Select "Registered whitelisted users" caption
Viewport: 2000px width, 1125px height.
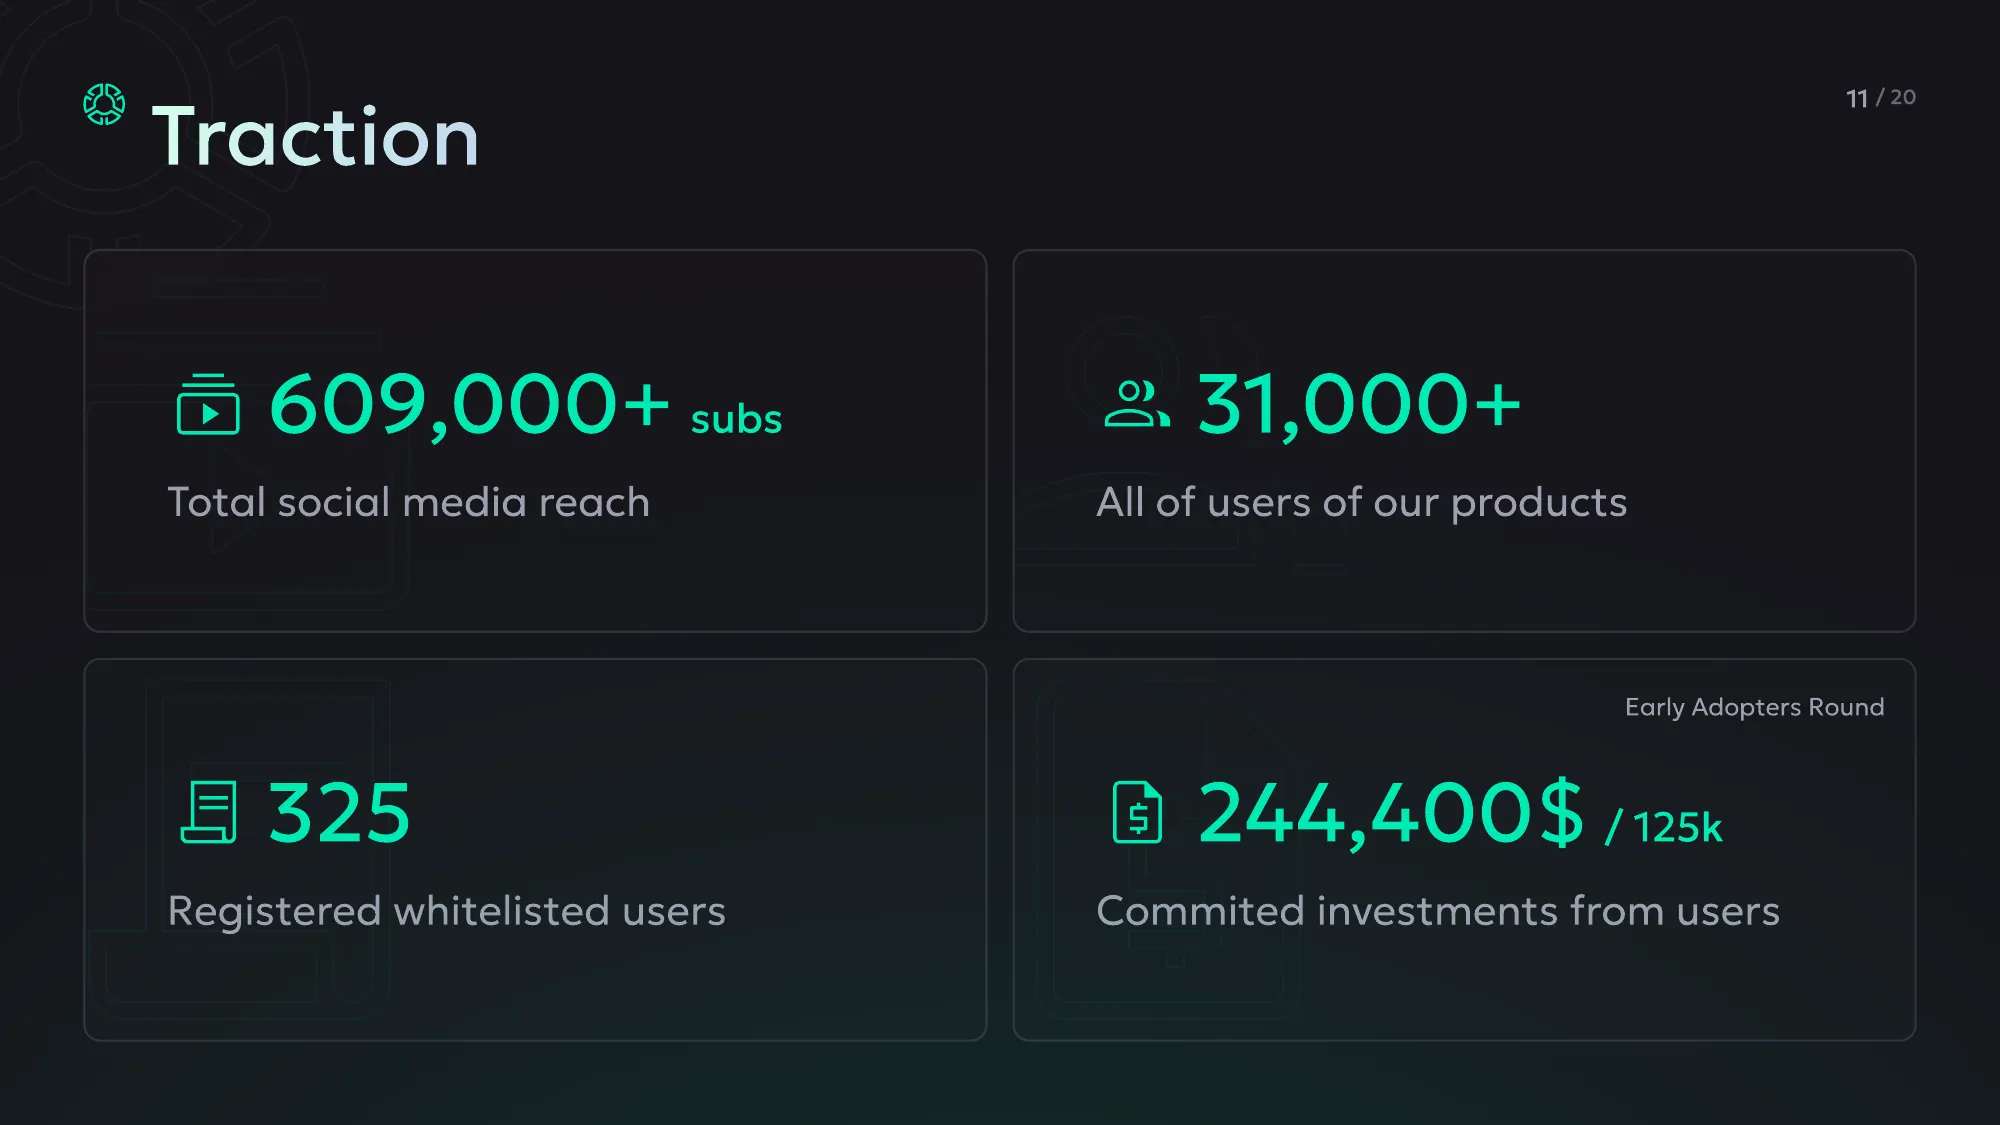(x=446, y=911)
